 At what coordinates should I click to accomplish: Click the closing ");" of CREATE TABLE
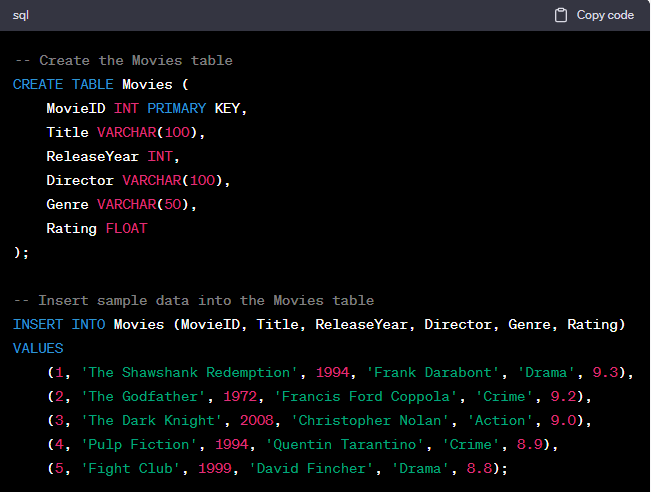click(x=21, y=252)
